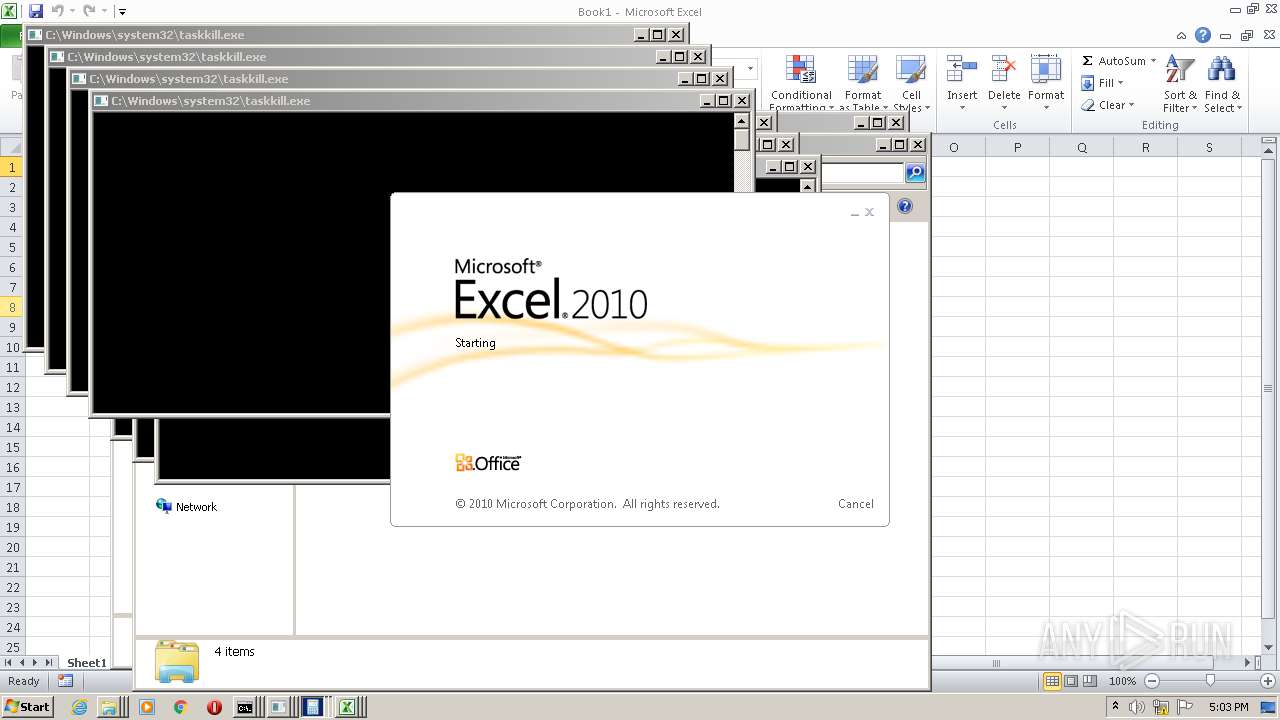Minimize the ribbon with the caret icon
The height and width of the screenshot is (720, 1280).
point(1182,35)
